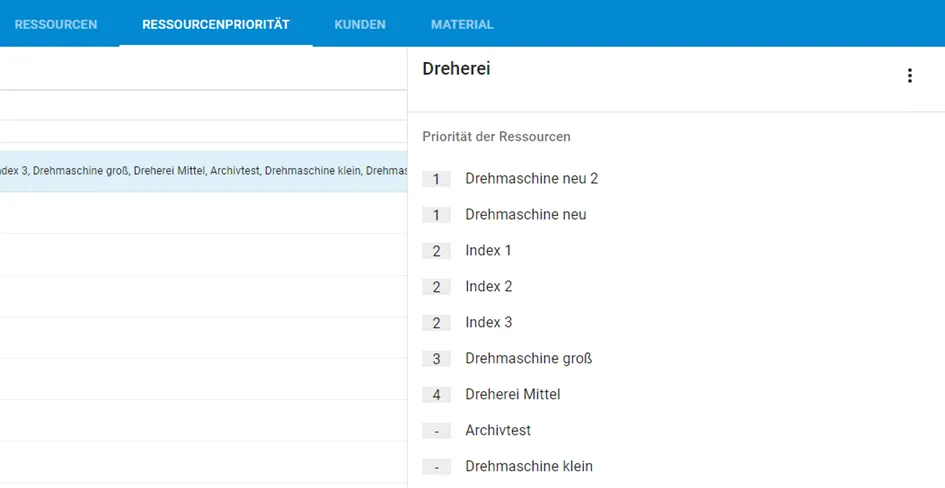Click priority box of Drehmaschine groß
This screenshot has width=945, height=488.
tap(436, 359)
